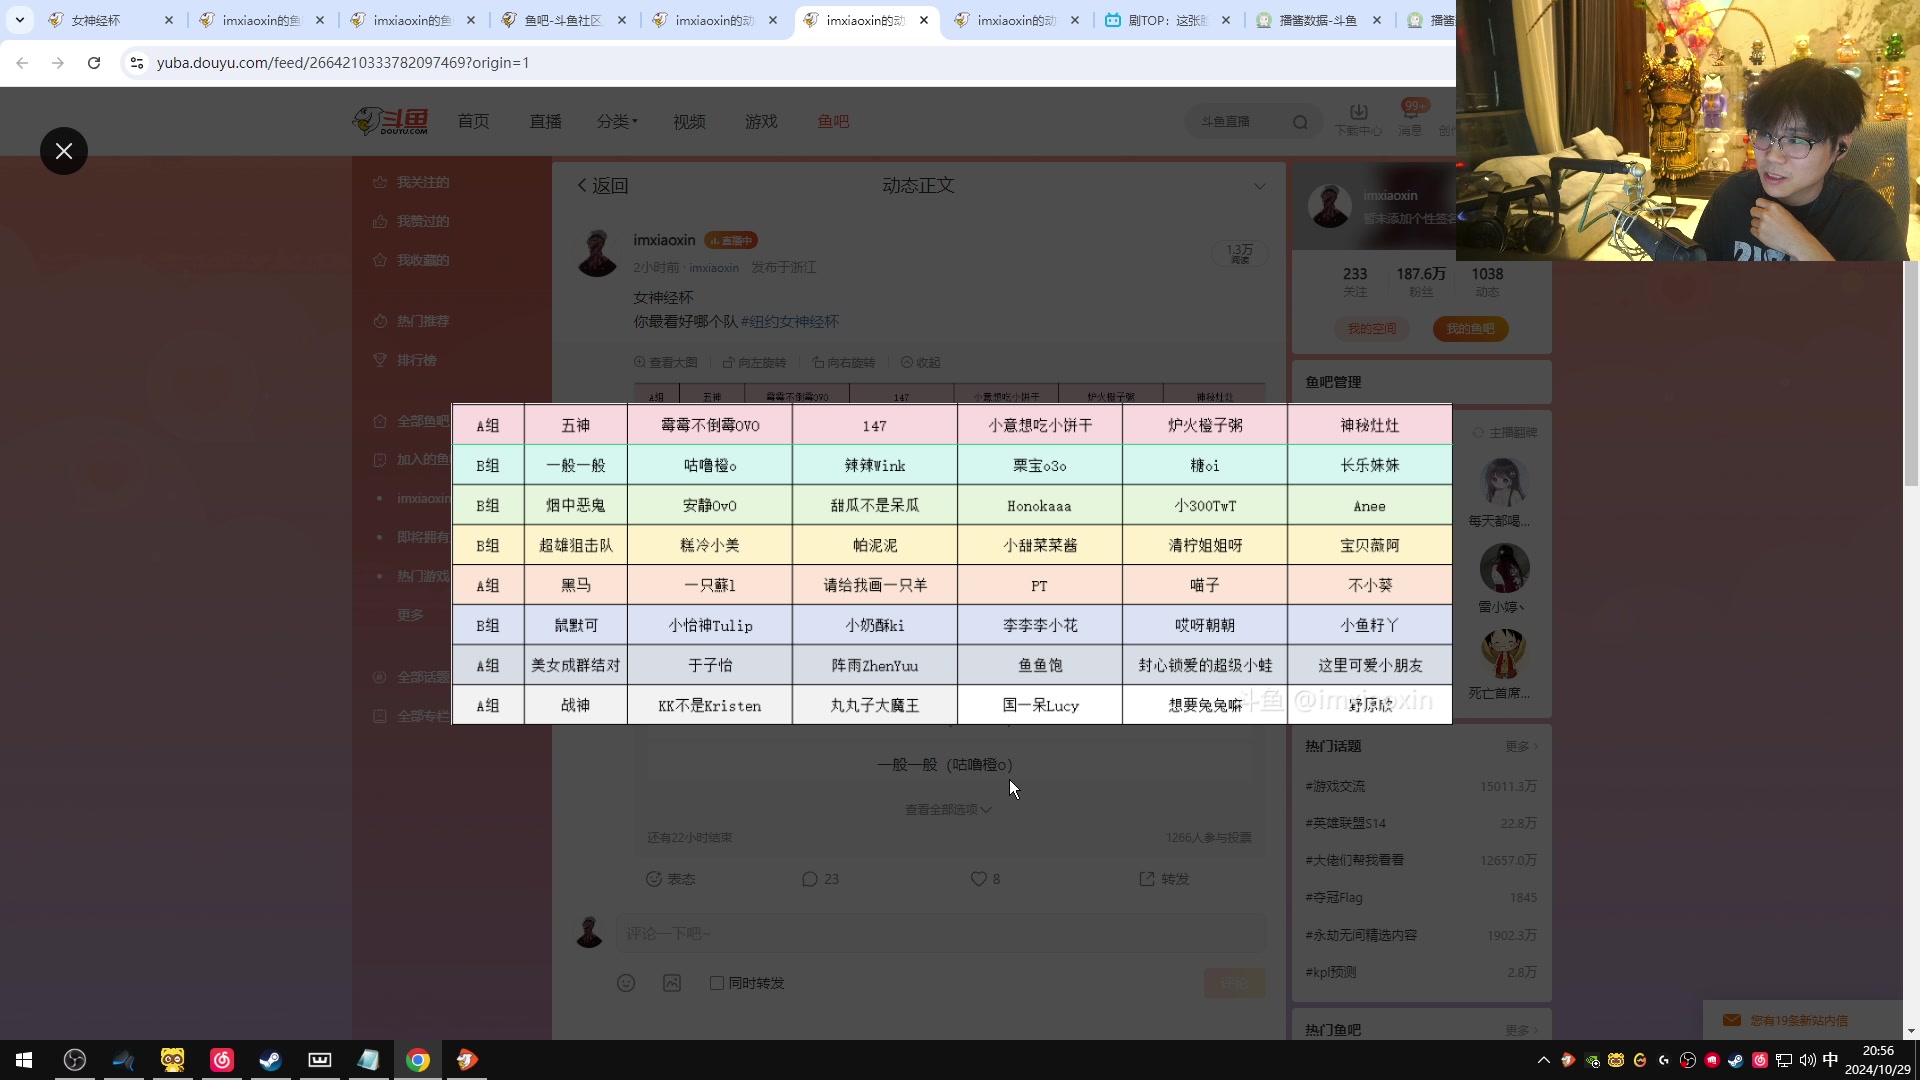1920x1080 pixels.
Task: Click the notification 您有19条新站内信
Action: tap(1799, 1020)
